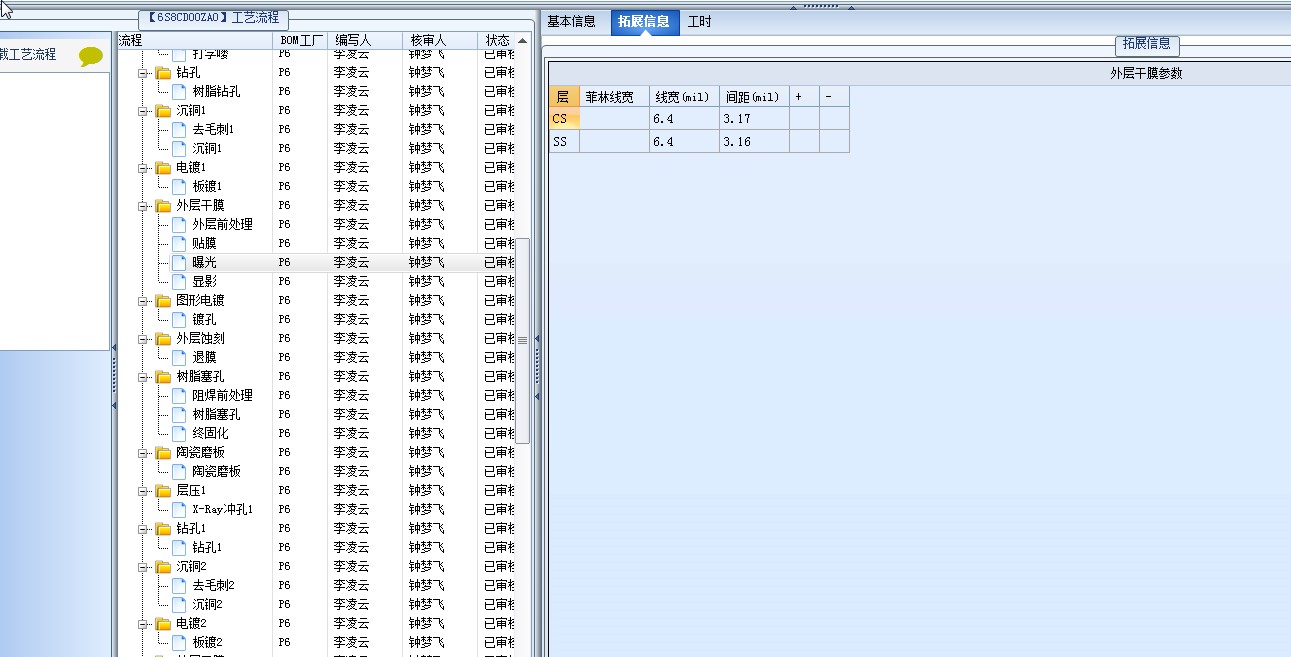
Task: Collapse the 外层干膜 folder node
Action: [x=143, y=206]
